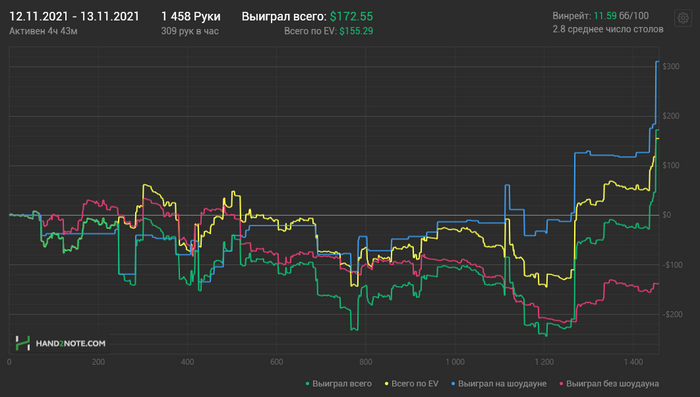Click the 600 x-axis label
The height and width of the screenshot is (397, 700).
click(276, 362)
